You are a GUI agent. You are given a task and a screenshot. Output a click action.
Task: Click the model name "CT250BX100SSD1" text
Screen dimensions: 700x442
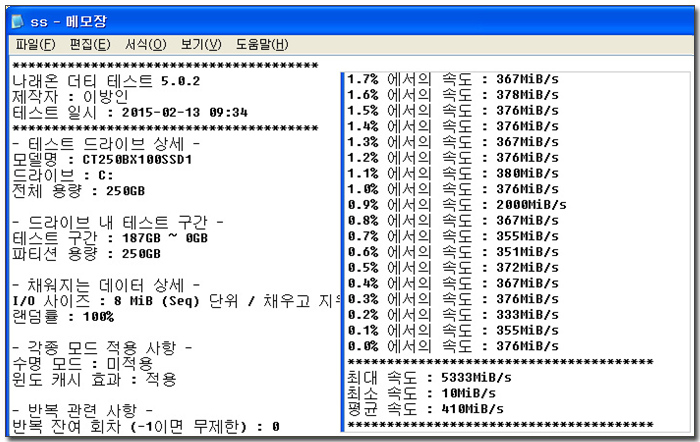[x=137, y=159]
